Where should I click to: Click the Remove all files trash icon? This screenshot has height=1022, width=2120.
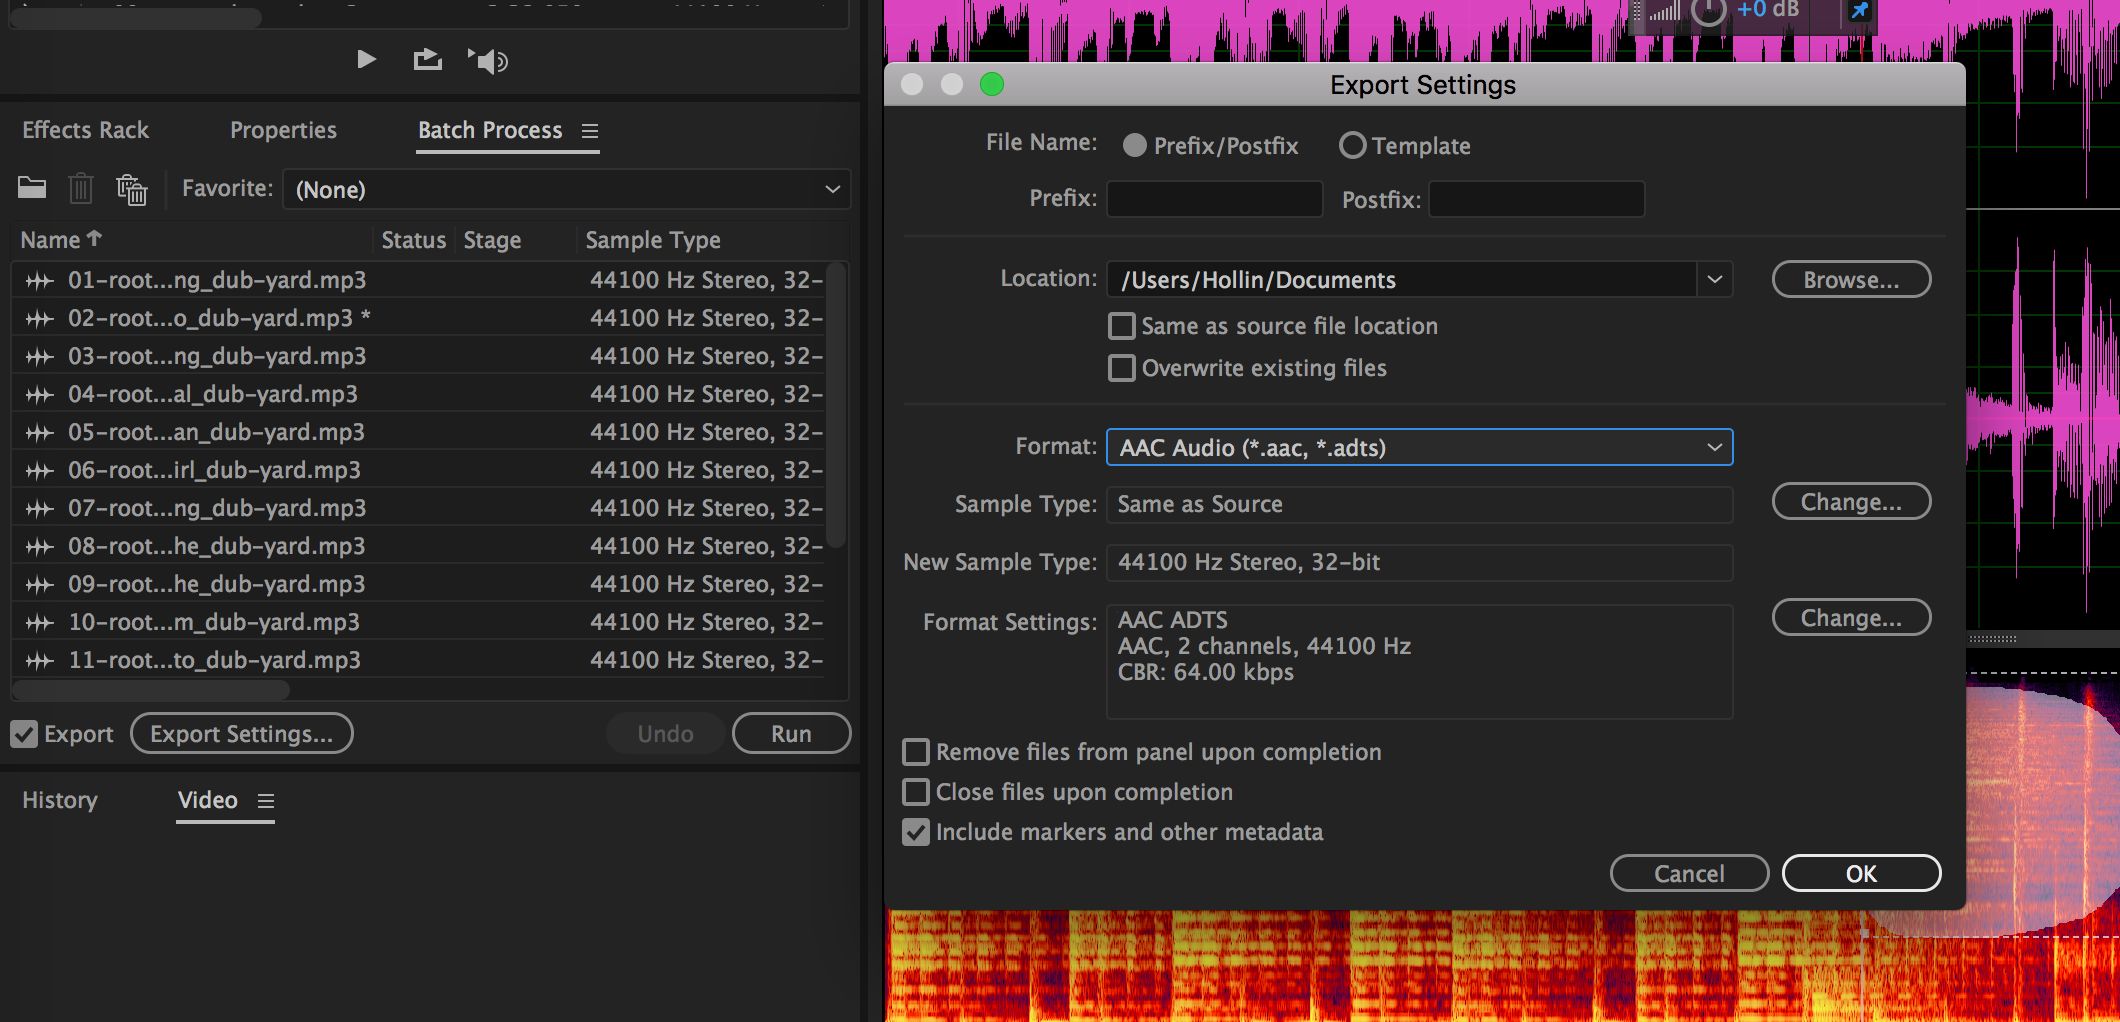(131, 188)
